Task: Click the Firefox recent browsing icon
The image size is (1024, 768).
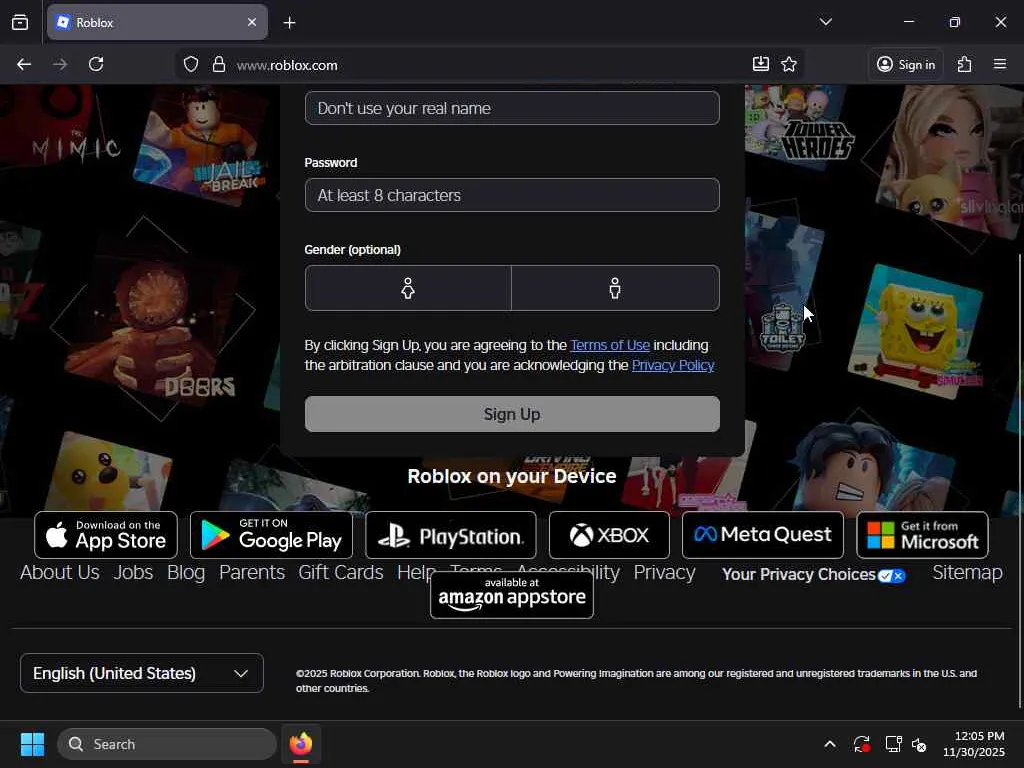Action: (x=20, y=22)
